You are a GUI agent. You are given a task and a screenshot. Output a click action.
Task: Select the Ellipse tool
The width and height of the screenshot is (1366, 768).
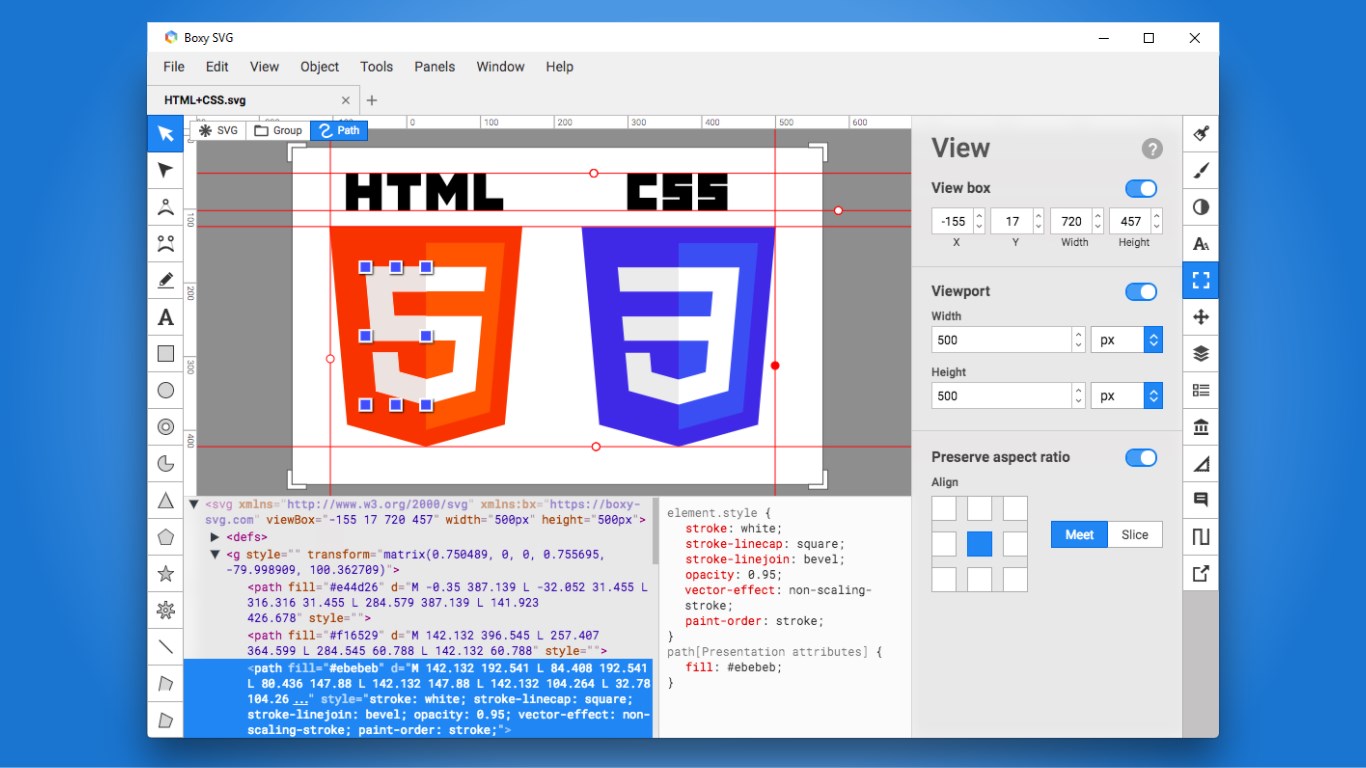pyautogui.click(x=165, y=390)
